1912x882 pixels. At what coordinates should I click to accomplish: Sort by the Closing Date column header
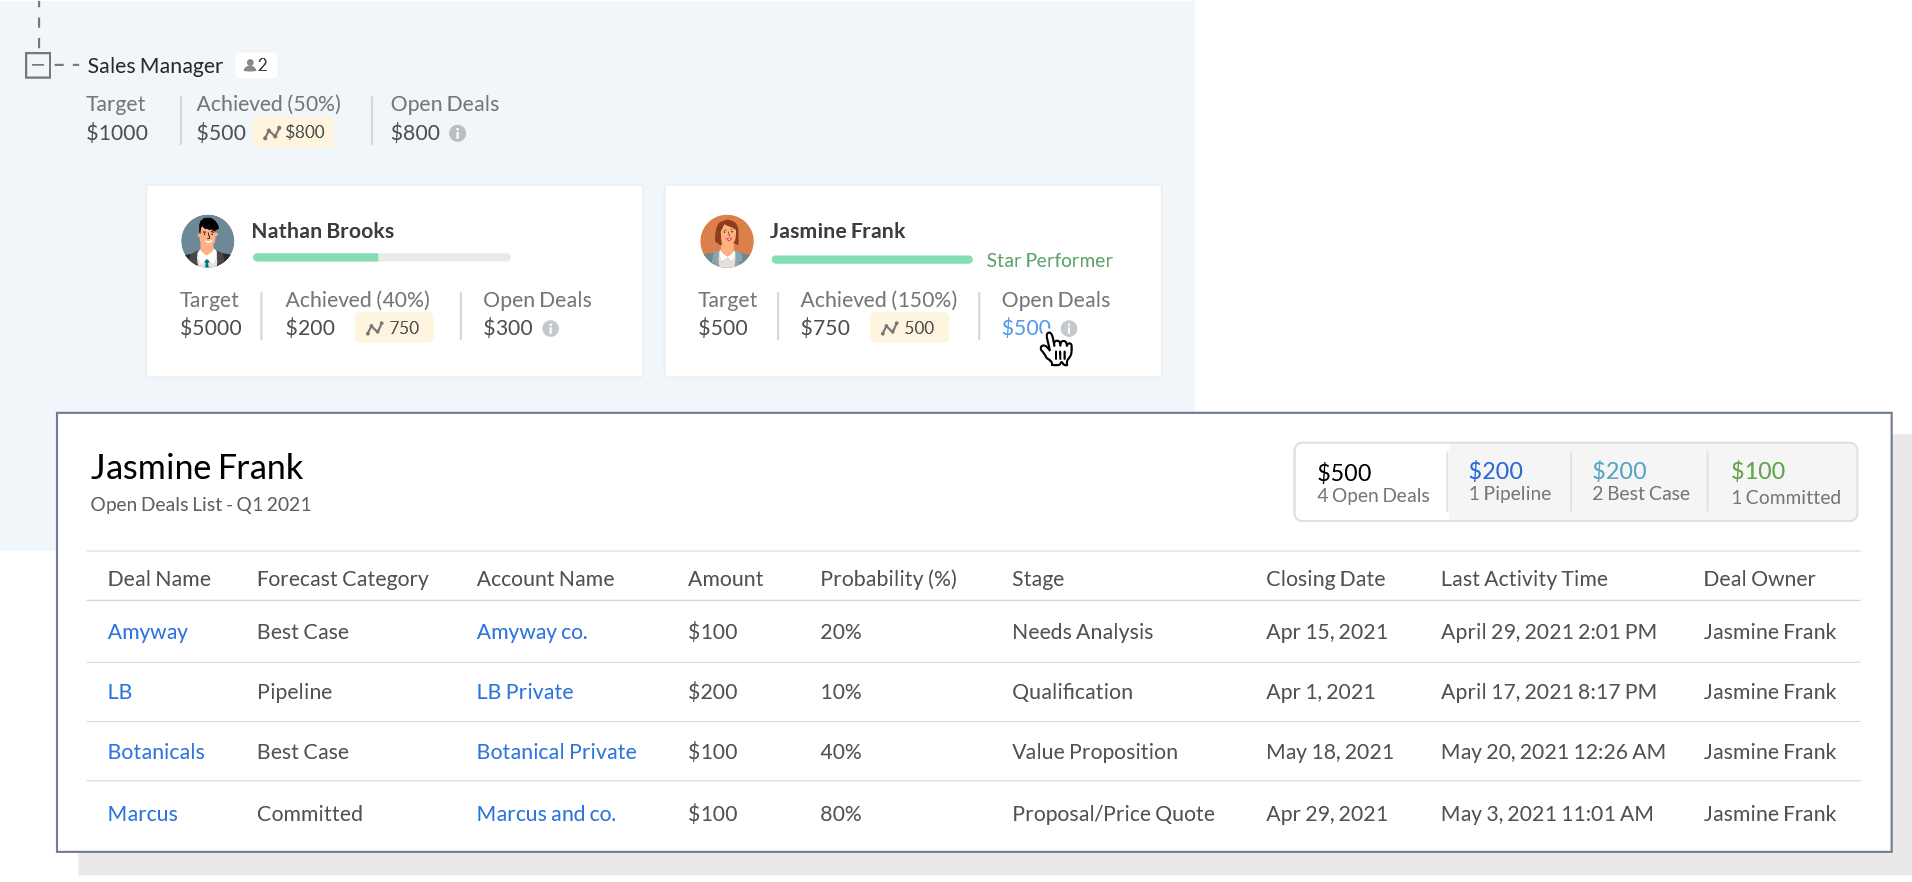coord(1325,579)
